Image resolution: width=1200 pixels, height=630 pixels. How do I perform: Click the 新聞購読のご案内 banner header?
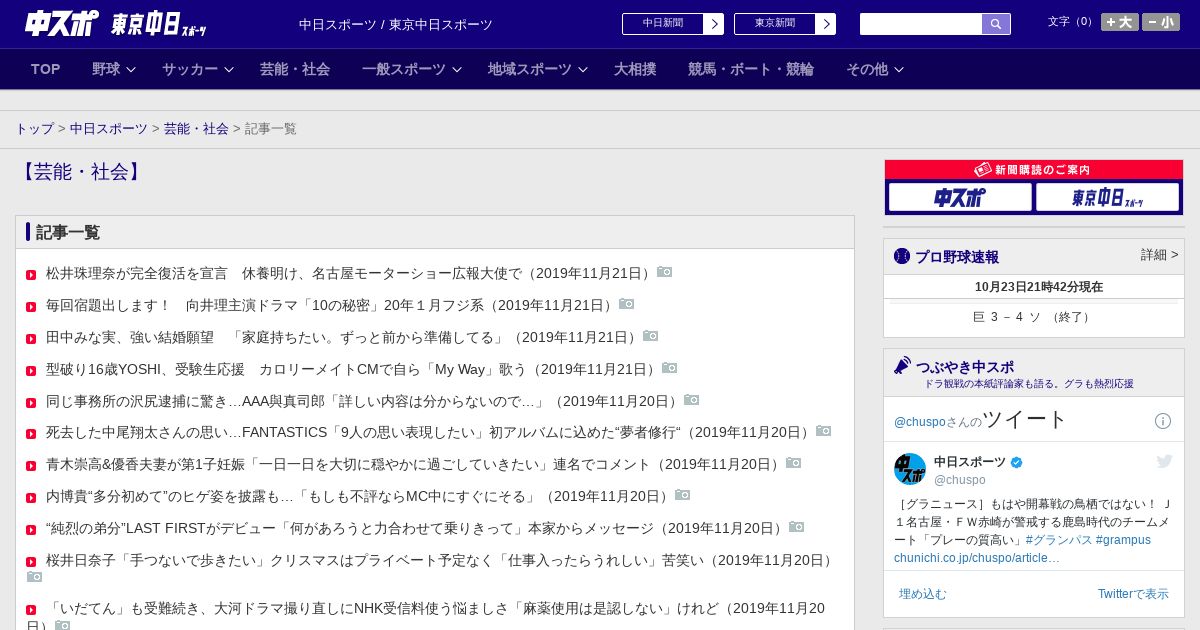click(x=1034, y=170)
